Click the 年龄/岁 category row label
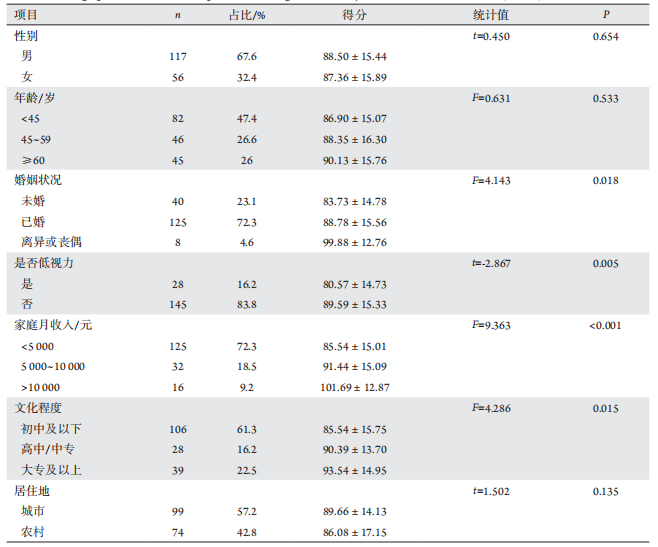 [x=34, y=99]
